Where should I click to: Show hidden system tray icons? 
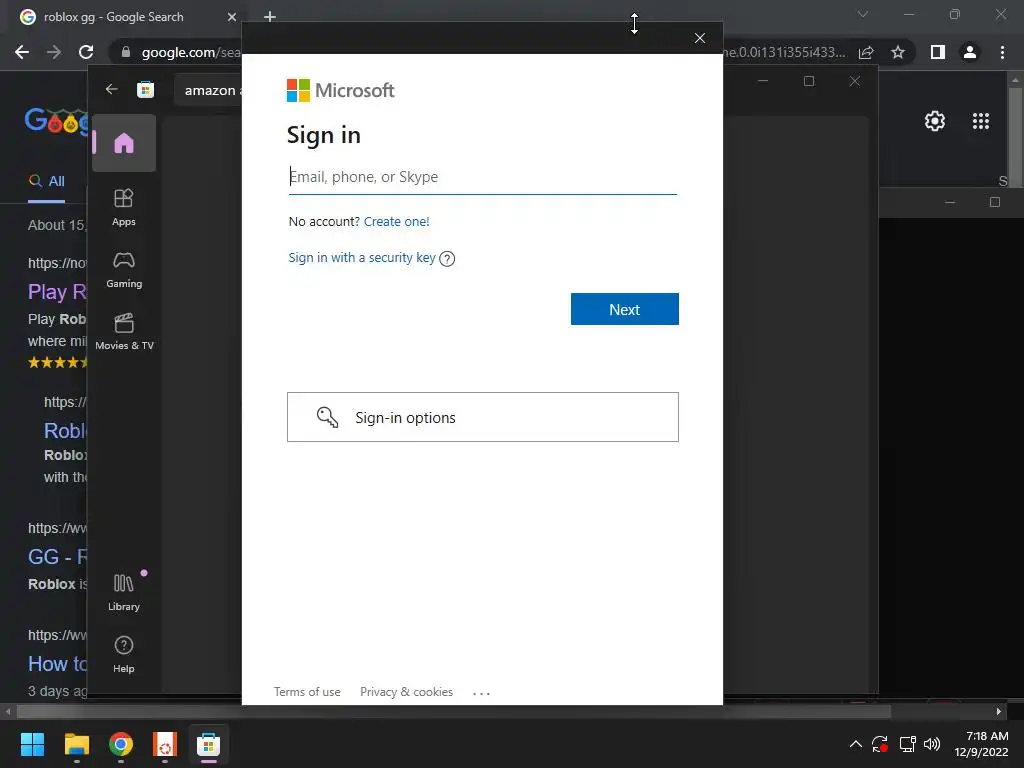click(x=856, y=744)
